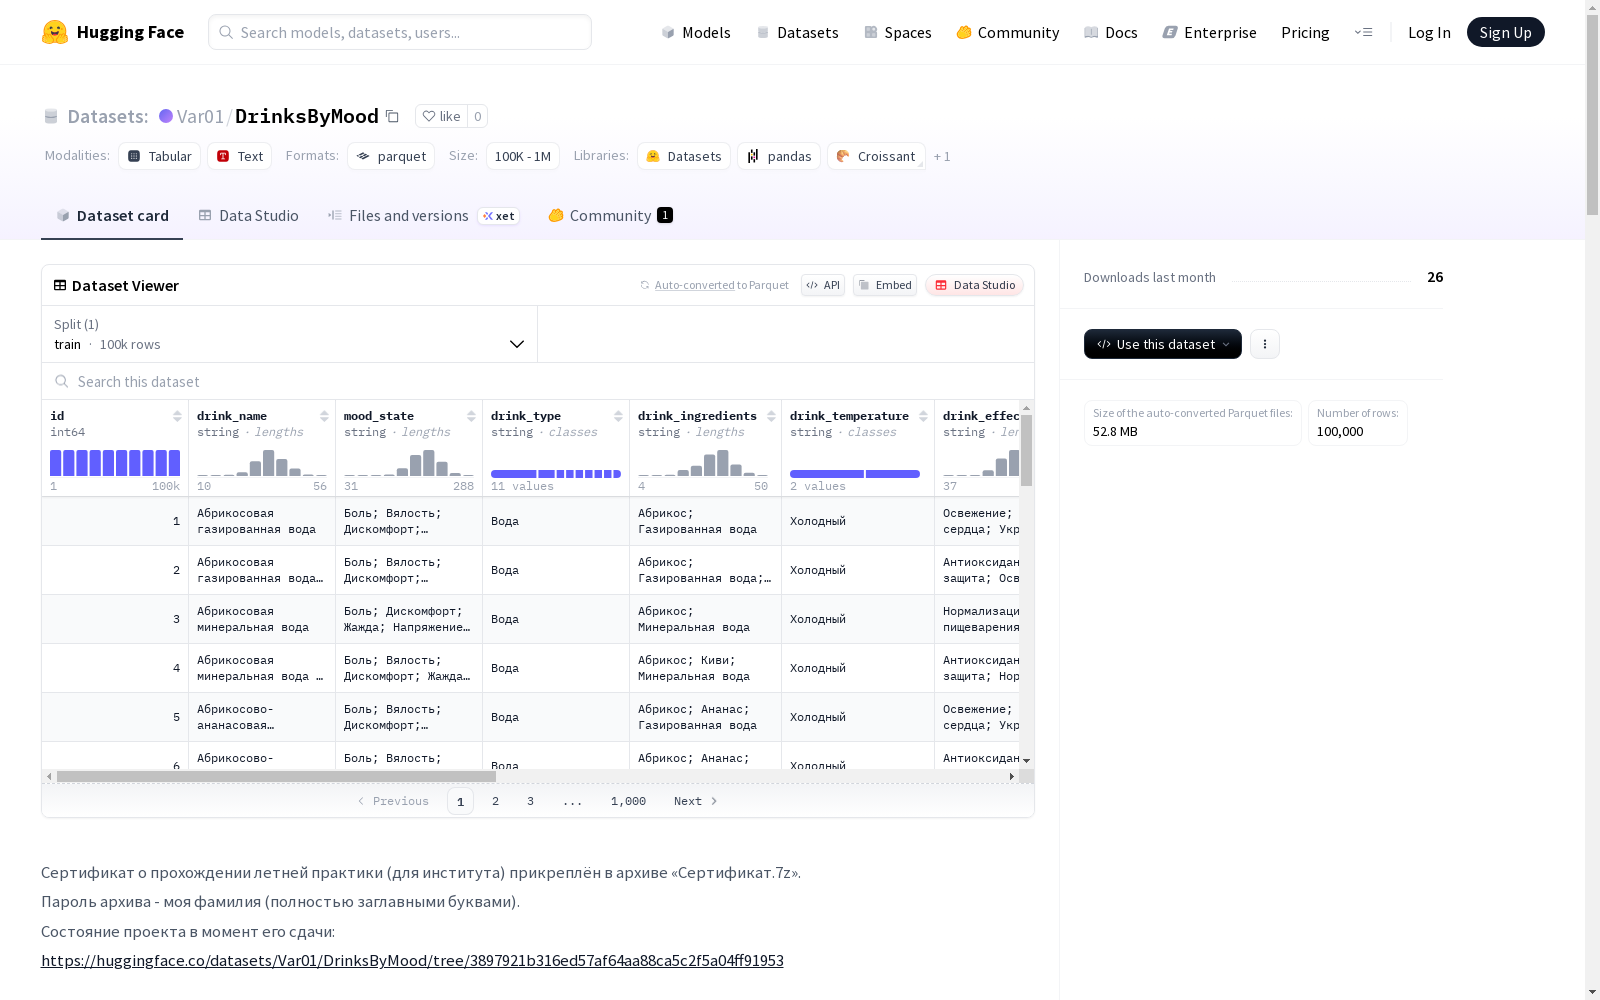The image size is (1600, 1000).
Task: Select the Croissant library tag
Action: coord(876,156)
